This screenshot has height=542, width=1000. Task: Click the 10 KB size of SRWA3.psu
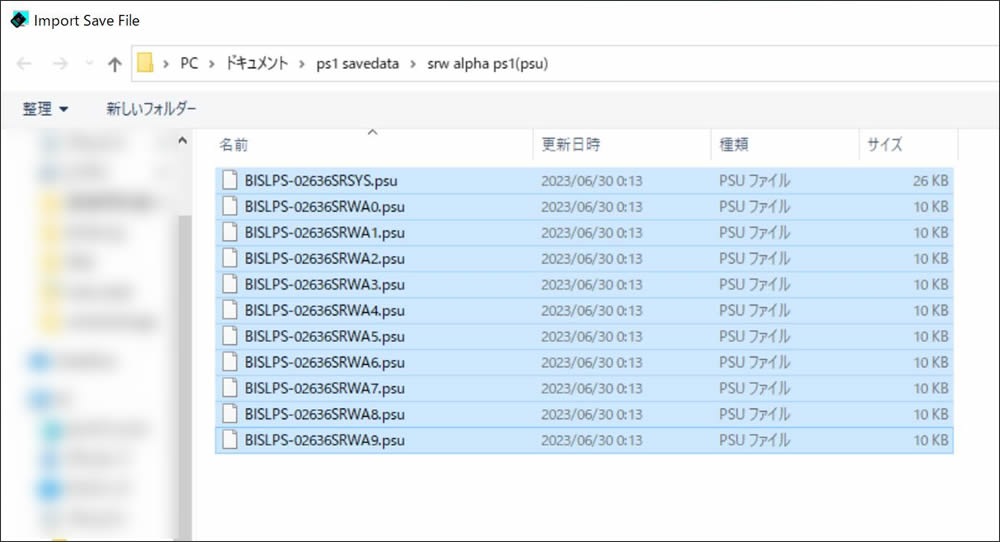(x=930, y=285)
